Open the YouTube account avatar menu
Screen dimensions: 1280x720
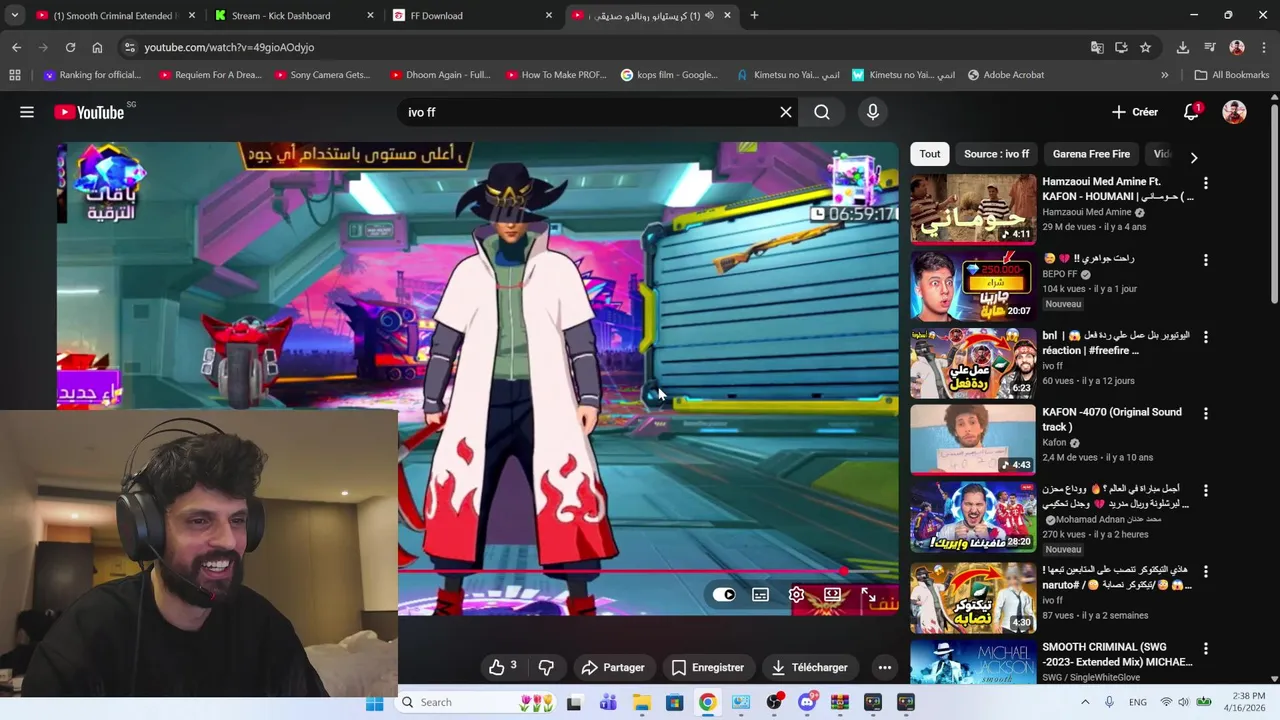pyautogui.click(x=1234, y=112)
